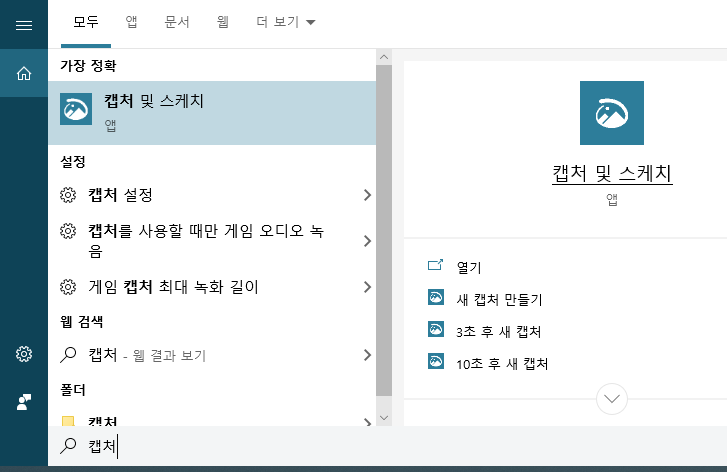This screenshot has height=472, width=727.
Task: Click the gear icon beside 게임 캡처 최대 녹화 길이
Action: tap(68, 287)
